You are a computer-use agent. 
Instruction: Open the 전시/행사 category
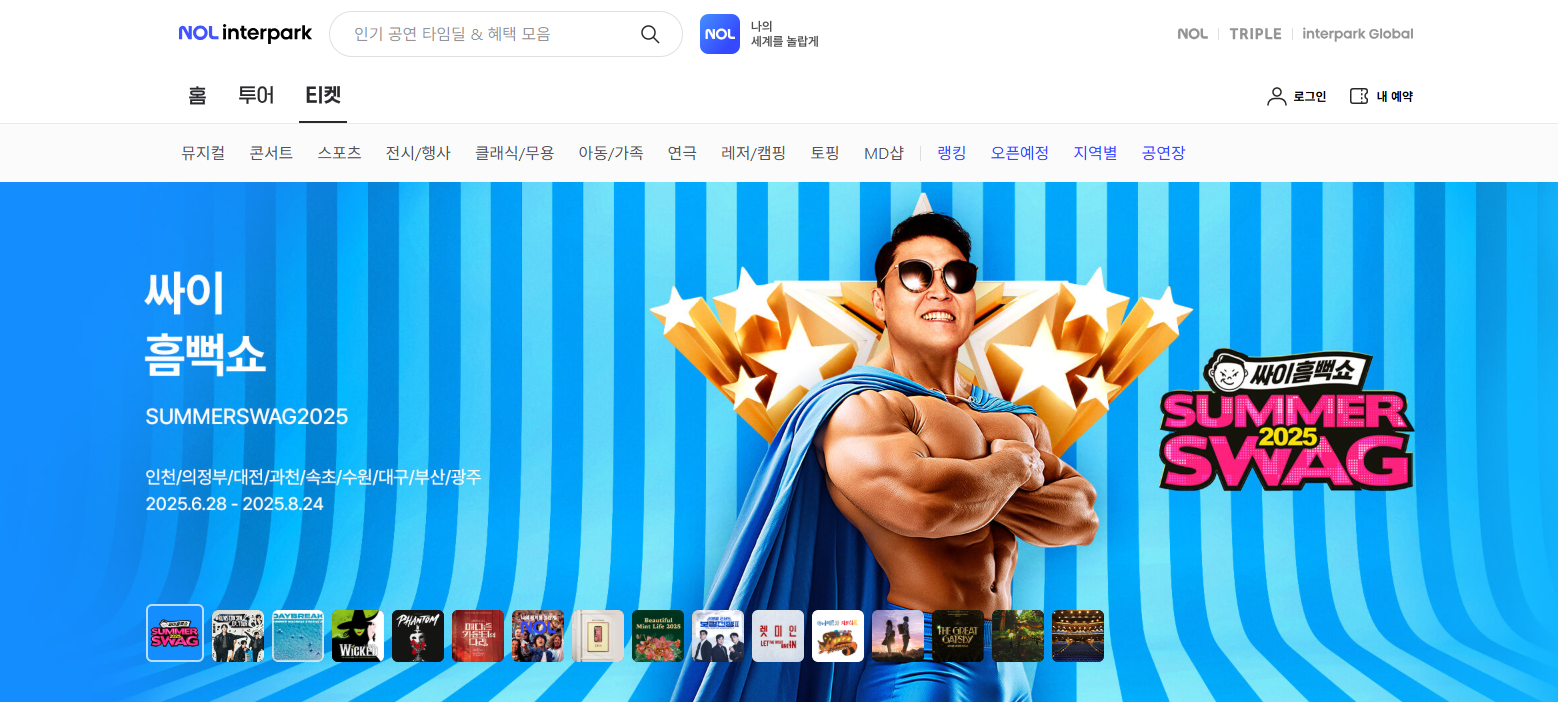coord(418,153)
